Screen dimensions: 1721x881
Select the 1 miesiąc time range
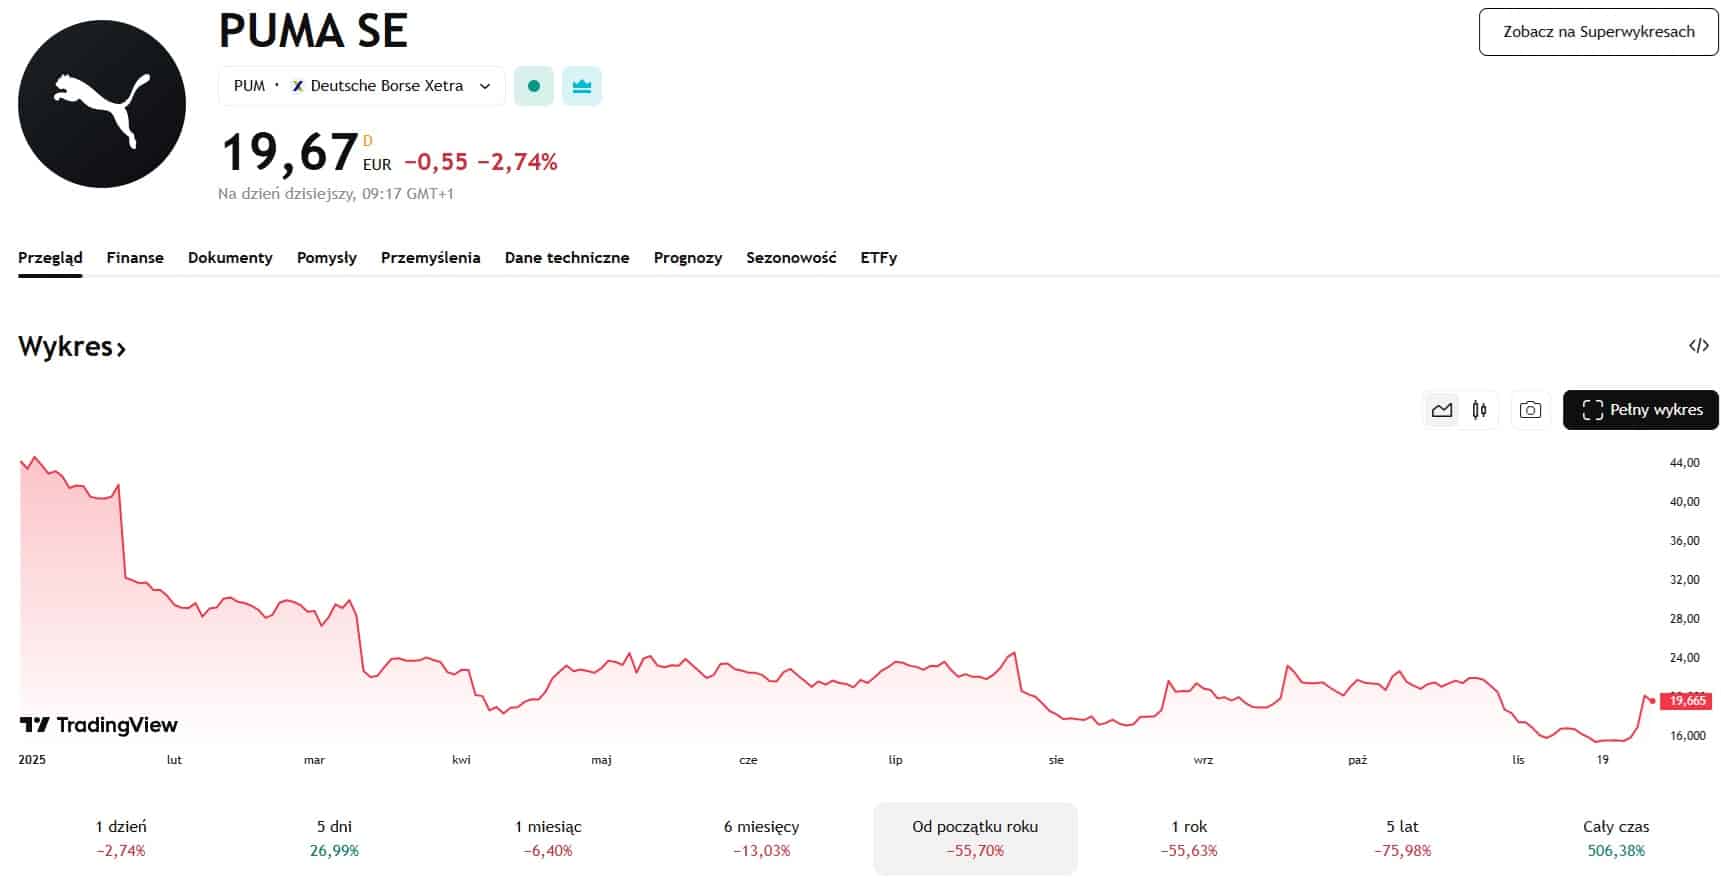tap(548, 838)
